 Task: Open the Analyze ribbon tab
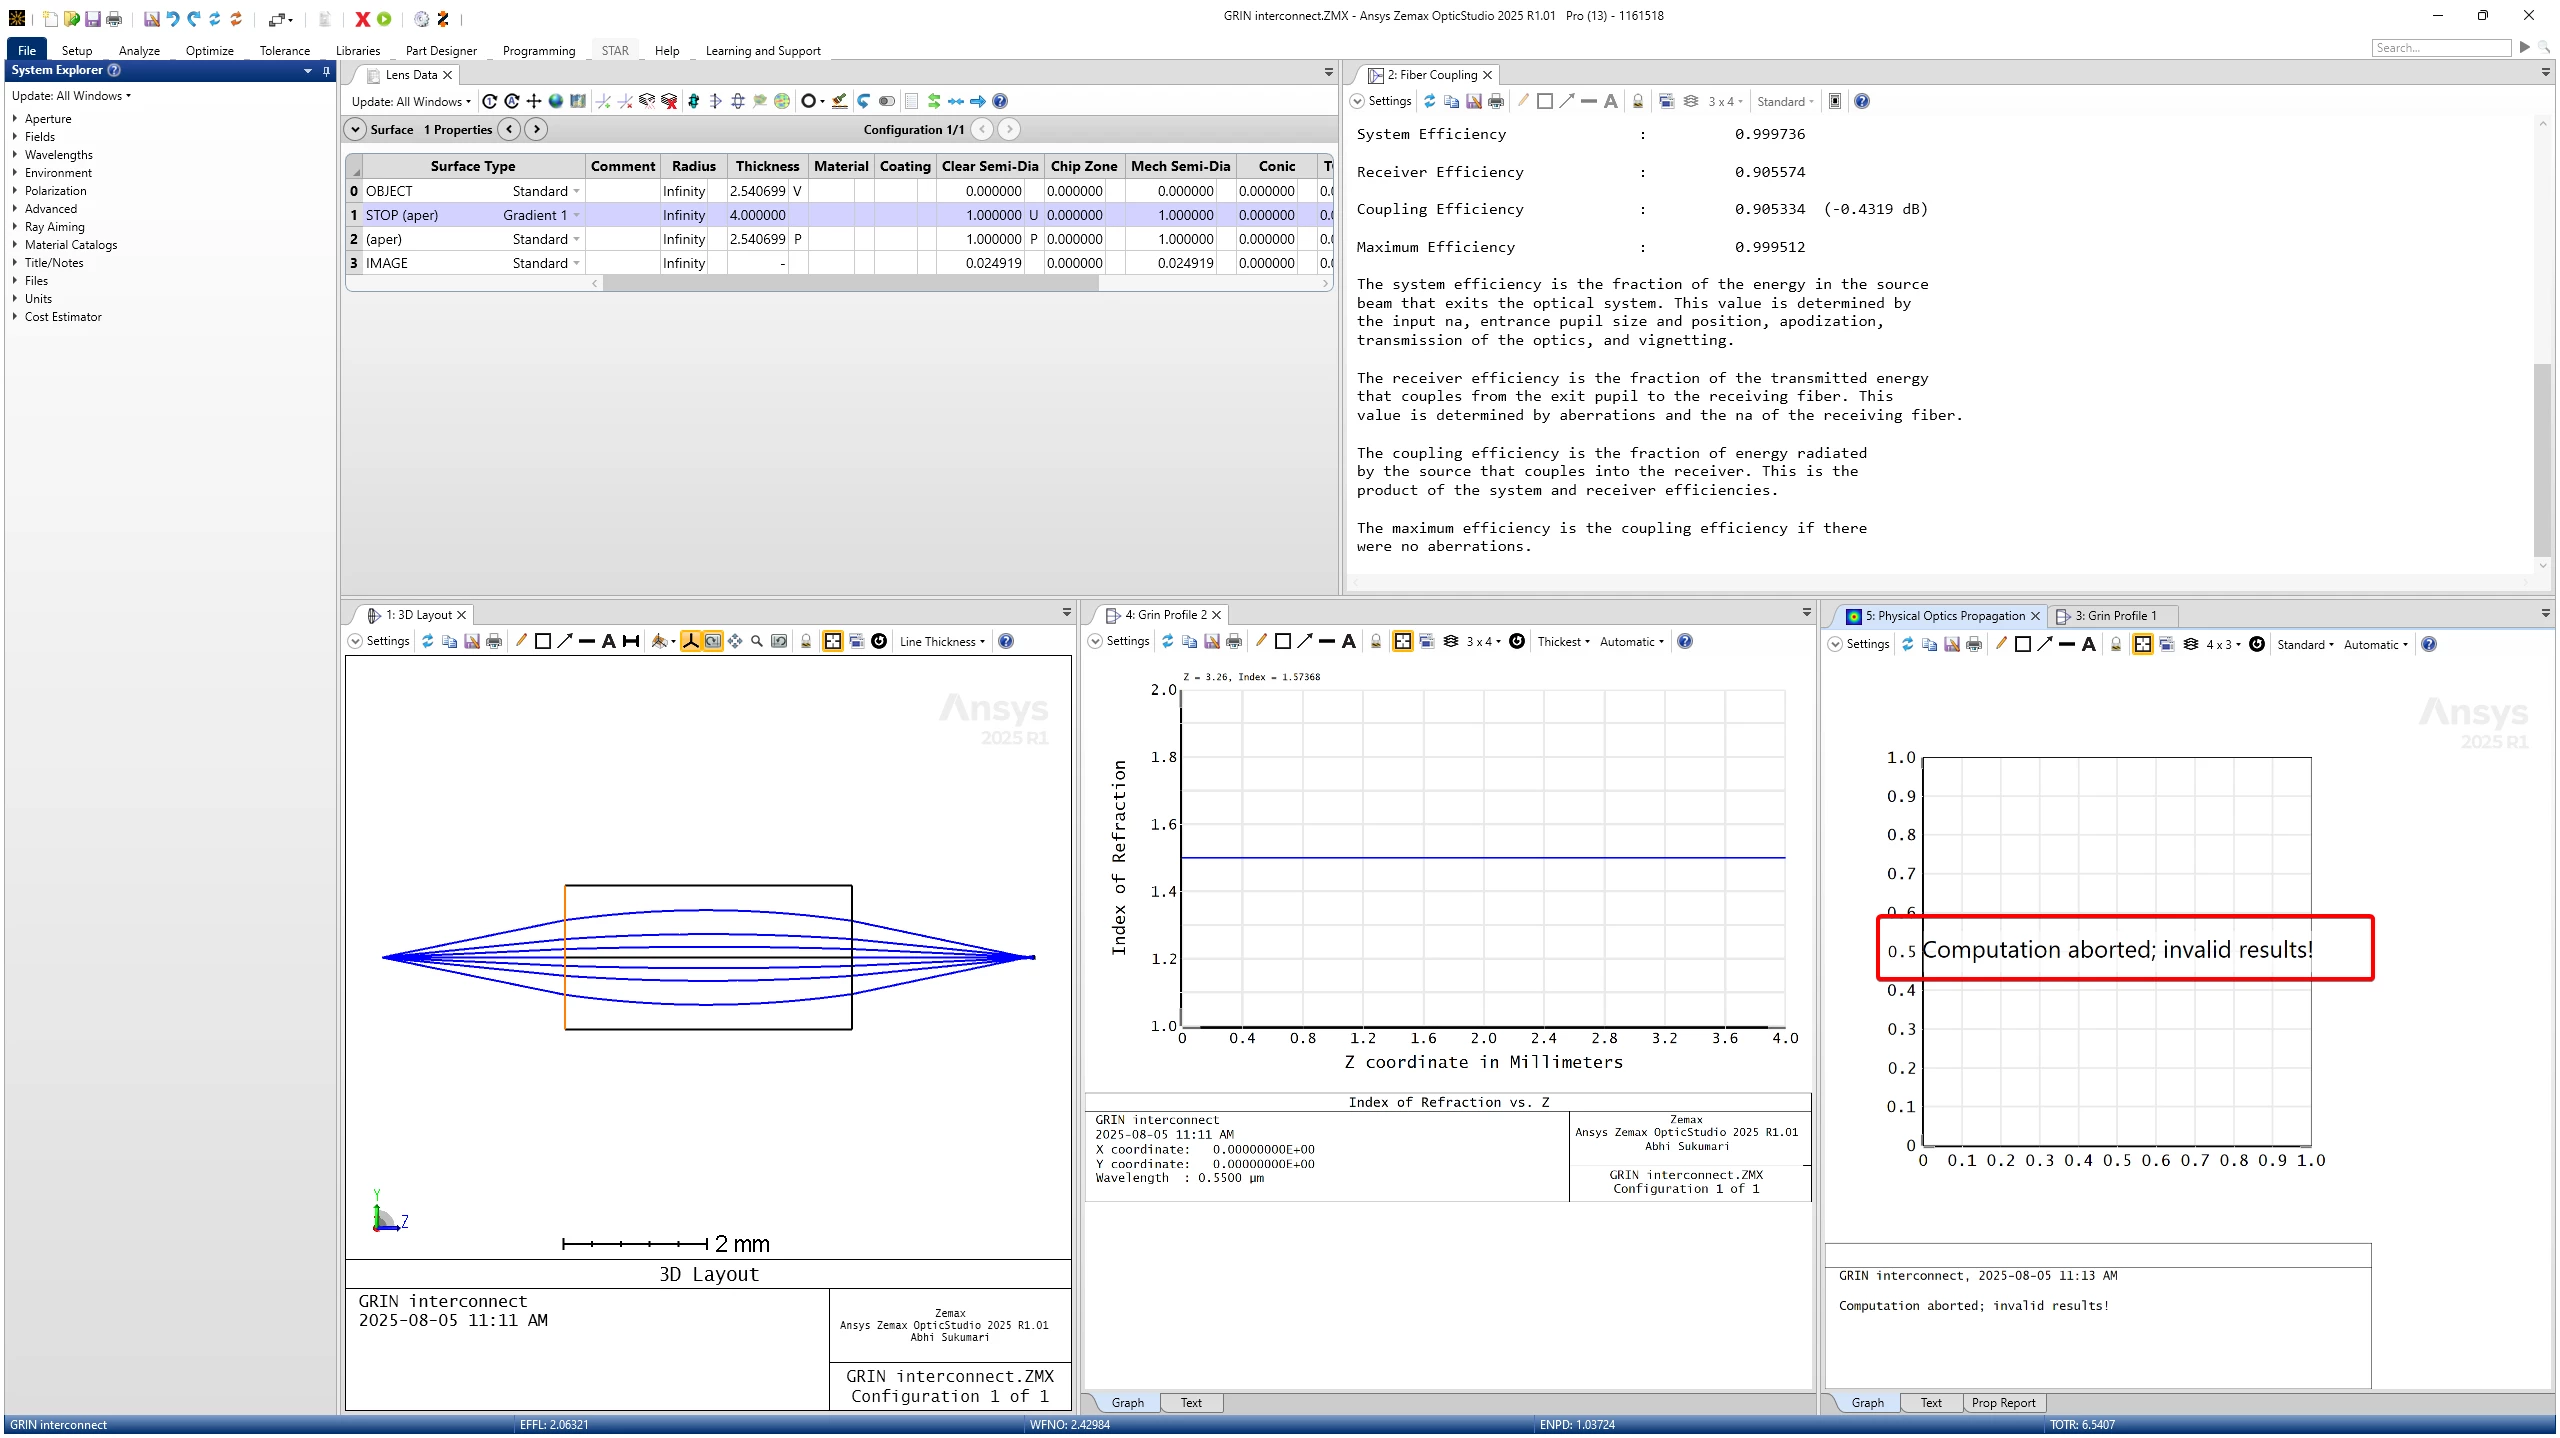[x=139, y=50]
